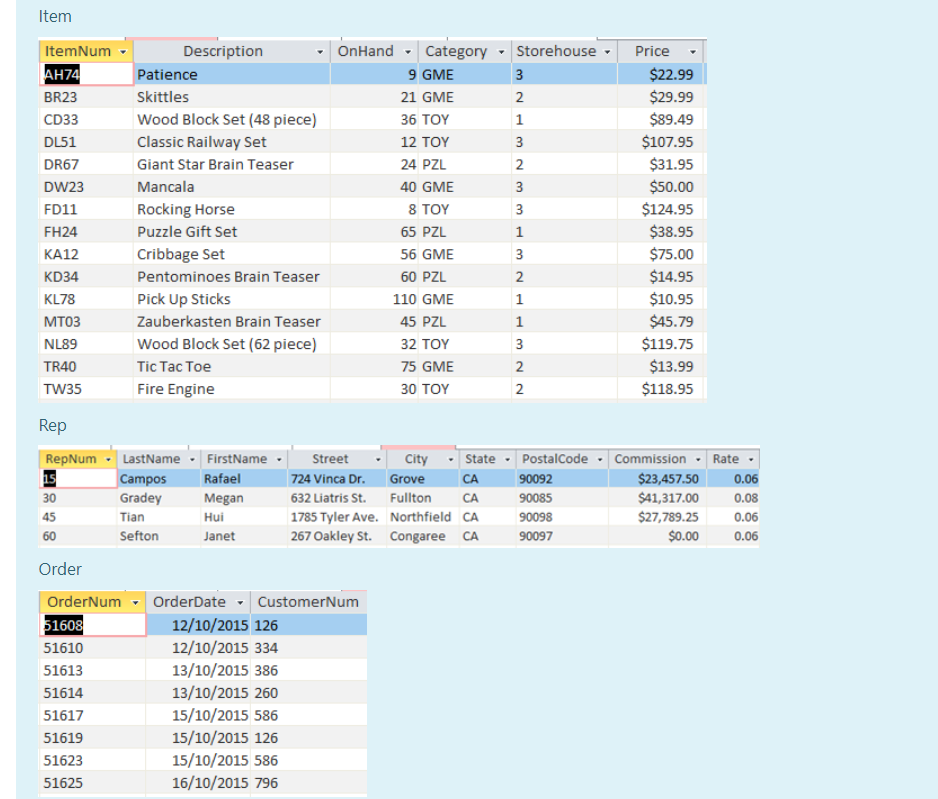The image size is (938, 799).
Task: Open the OrderDate filter dropdown
Action: click(238, 601)
